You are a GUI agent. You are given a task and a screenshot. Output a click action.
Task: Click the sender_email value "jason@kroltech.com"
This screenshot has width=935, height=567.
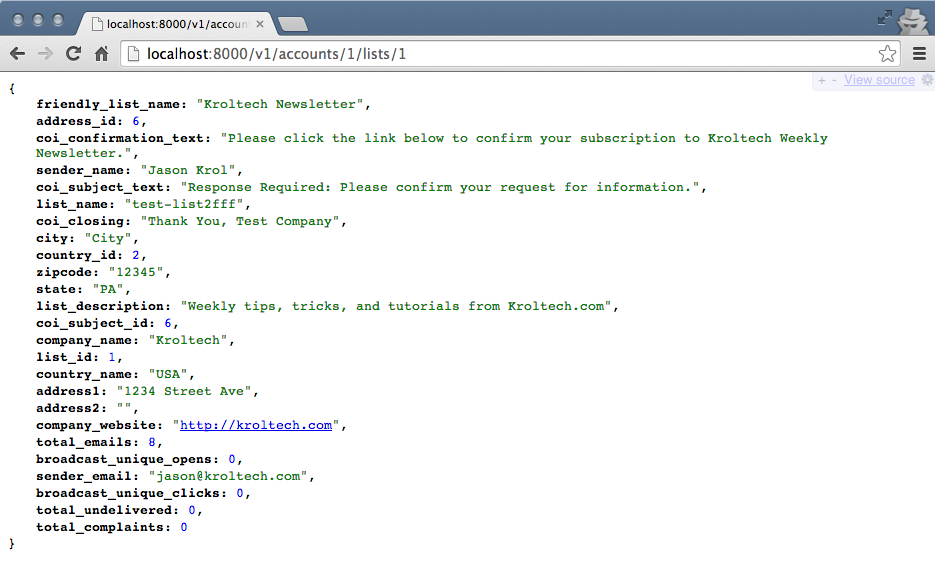tap(228, 476)
